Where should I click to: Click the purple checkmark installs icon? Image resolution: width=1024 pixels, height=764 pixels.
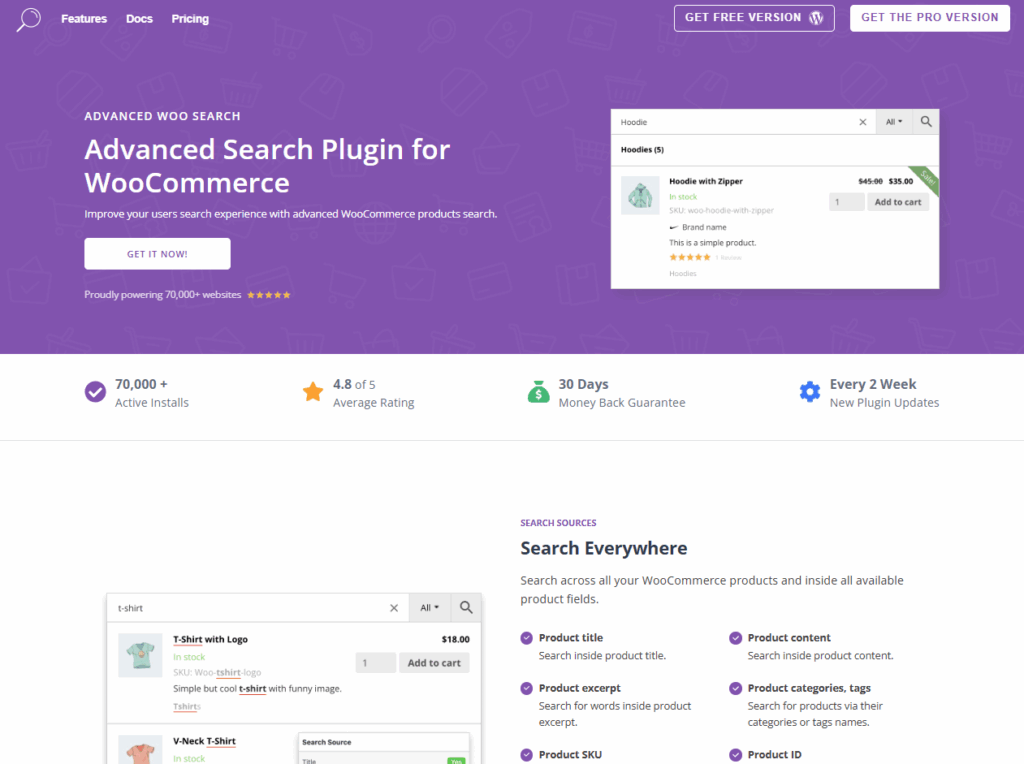[x=95, y=392]
